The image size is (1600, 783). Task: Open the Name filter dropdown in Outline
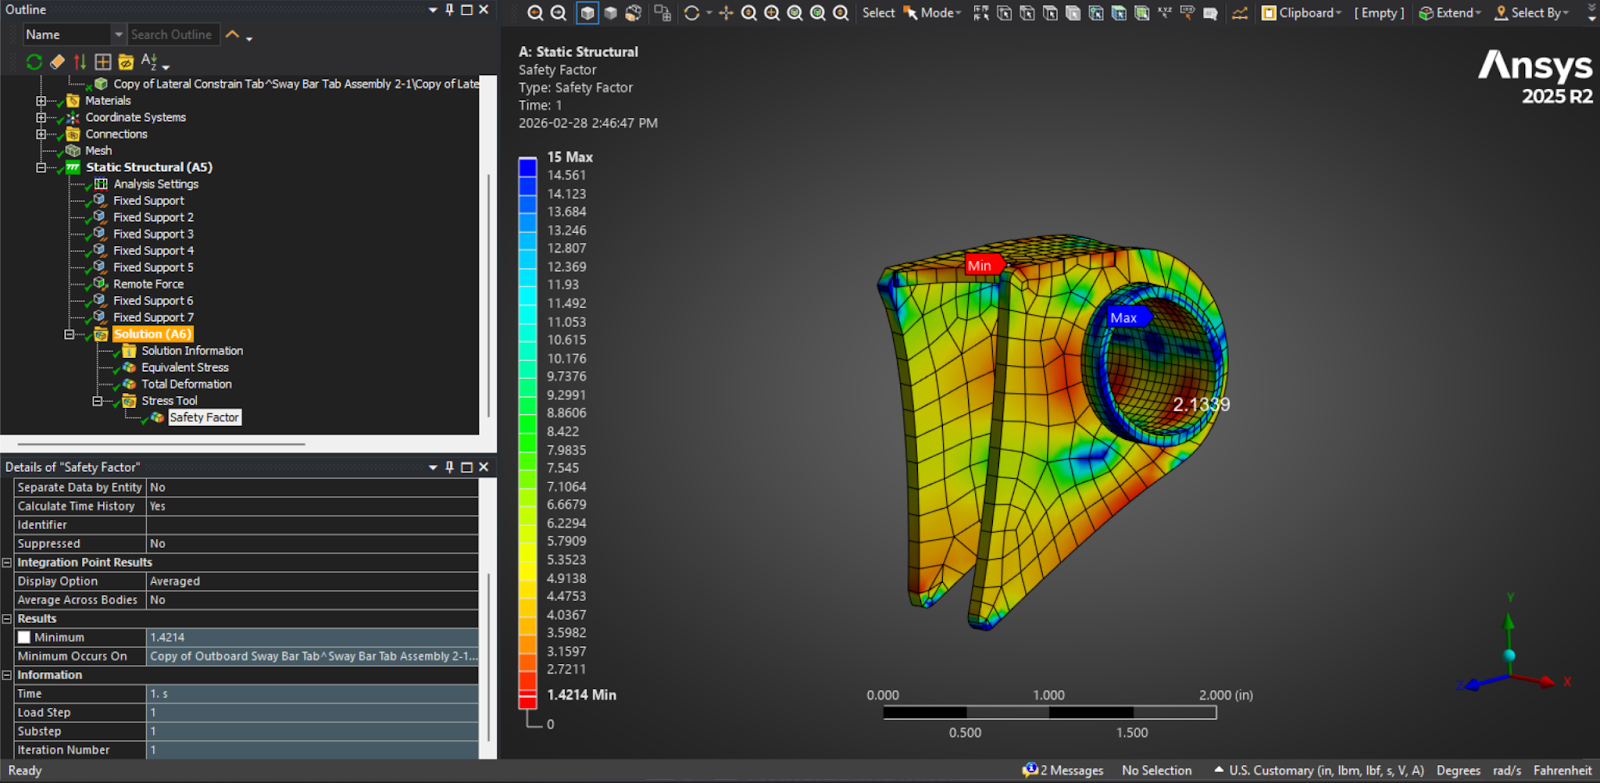[118, 34]
